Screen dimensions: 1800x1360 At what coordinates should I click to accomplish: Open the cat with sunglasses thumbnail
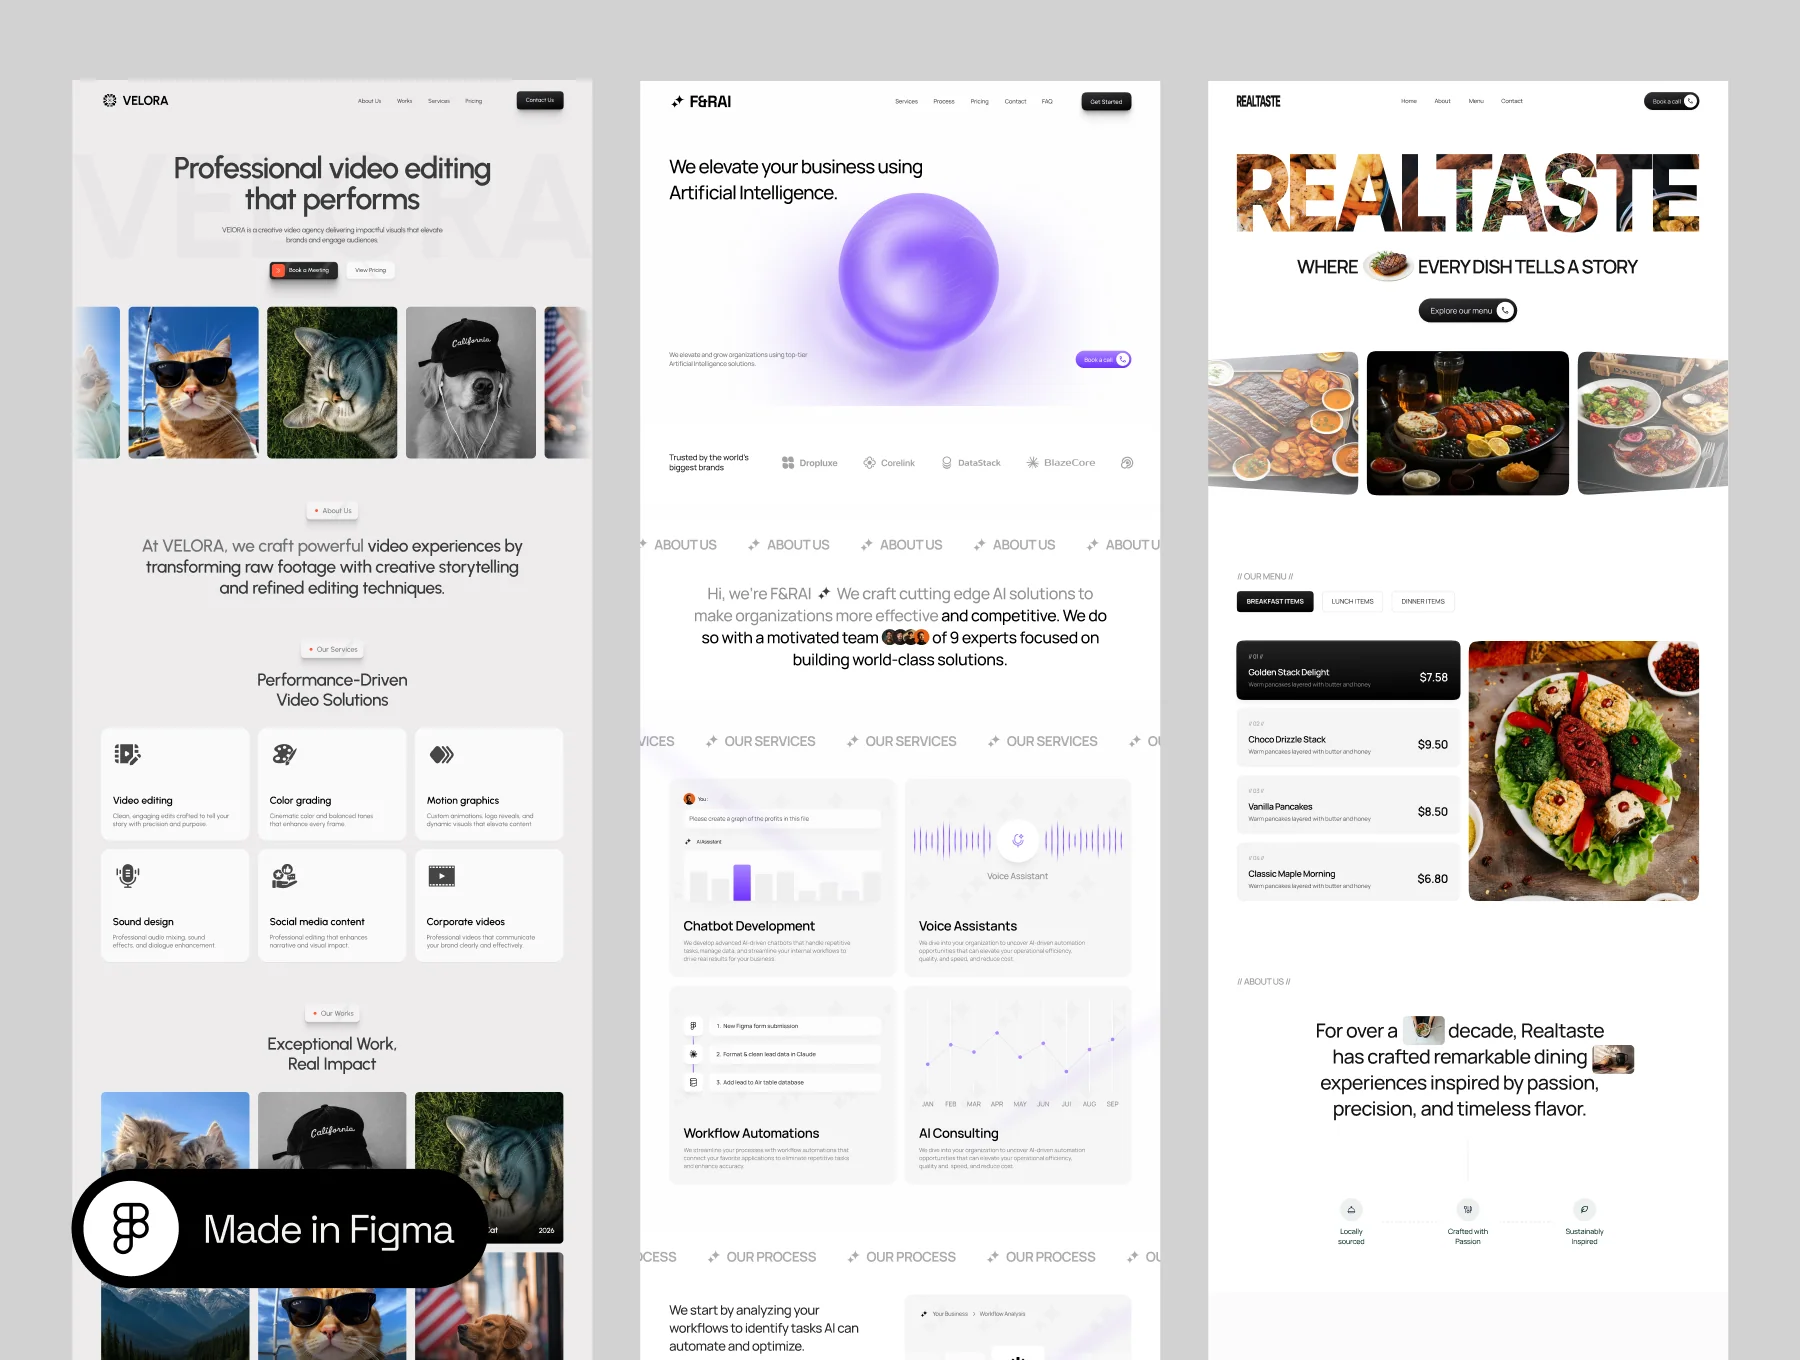[x=193, y=382]
